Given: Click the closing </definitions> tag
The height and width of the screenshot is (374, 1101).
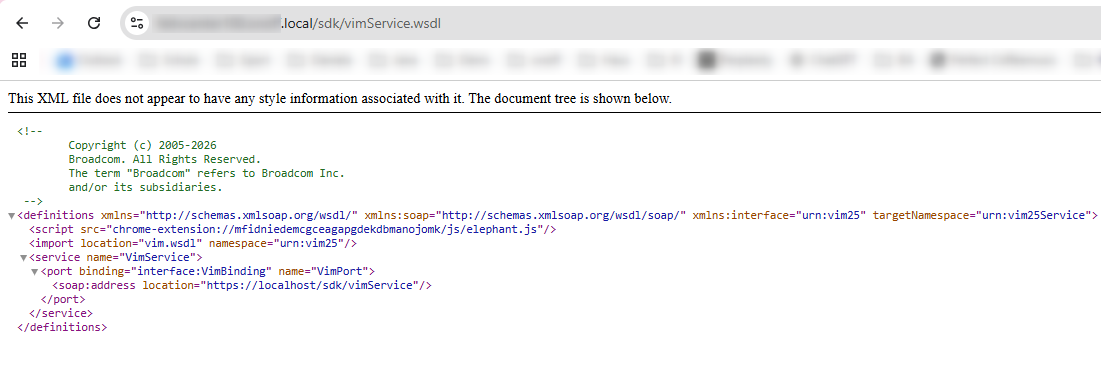Looking at the screenshot, I should click(x=62, y=327).
